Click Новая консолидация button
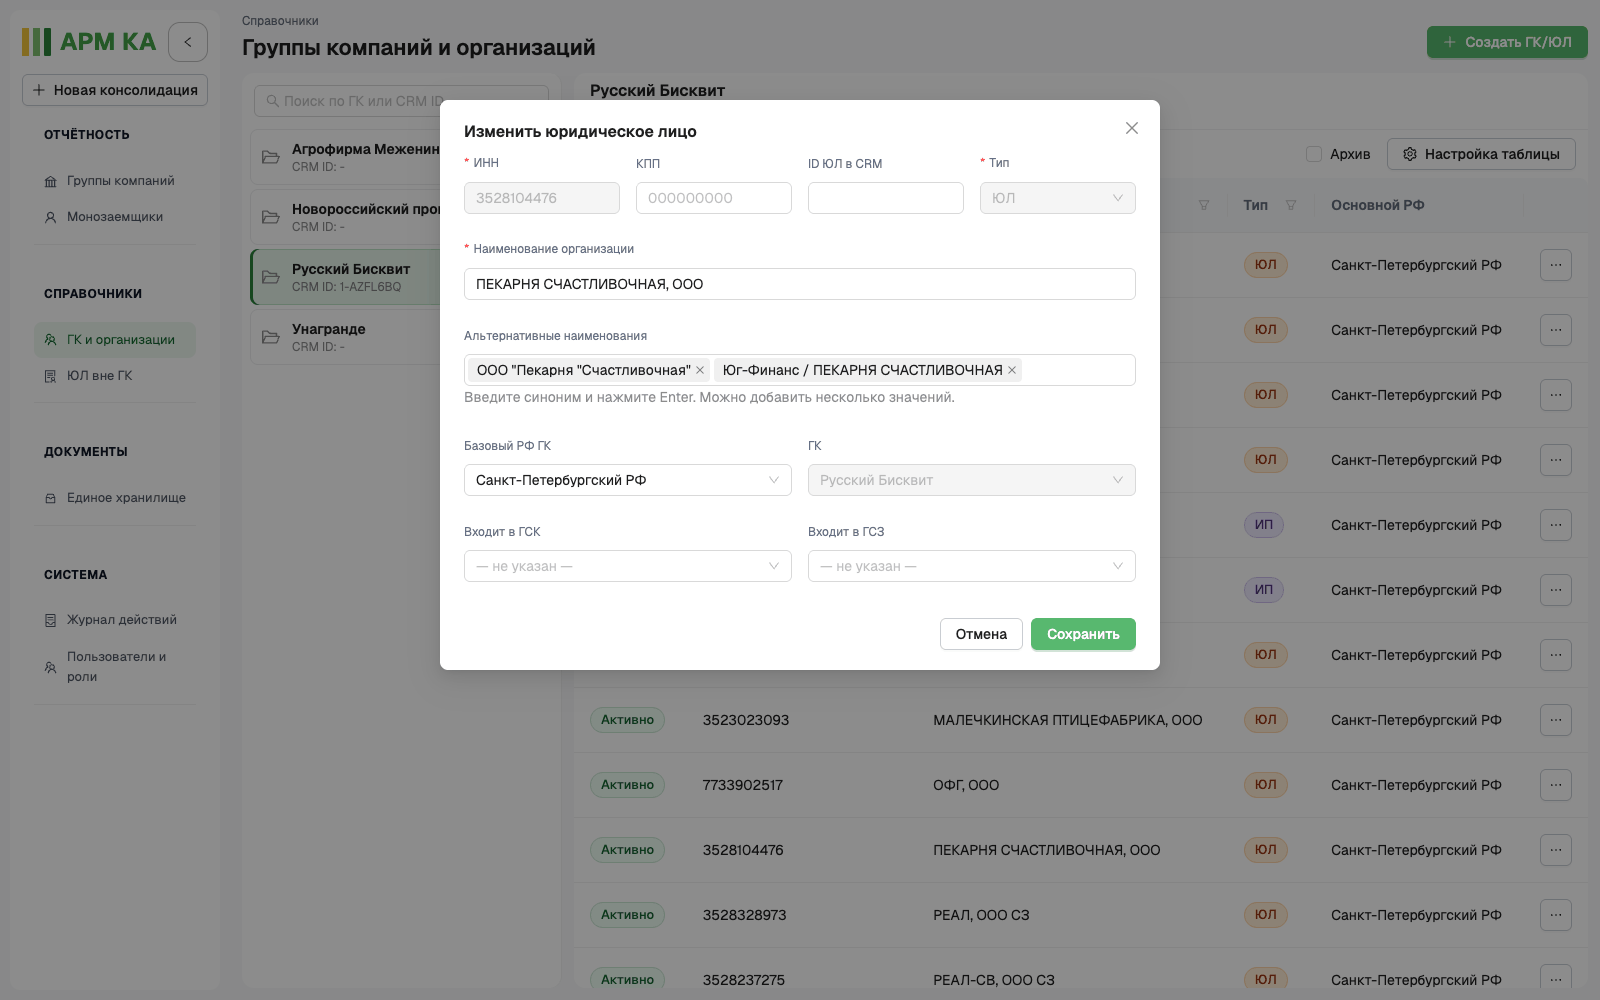This screenshot has height=1000, width=1600. coord(115,90)
